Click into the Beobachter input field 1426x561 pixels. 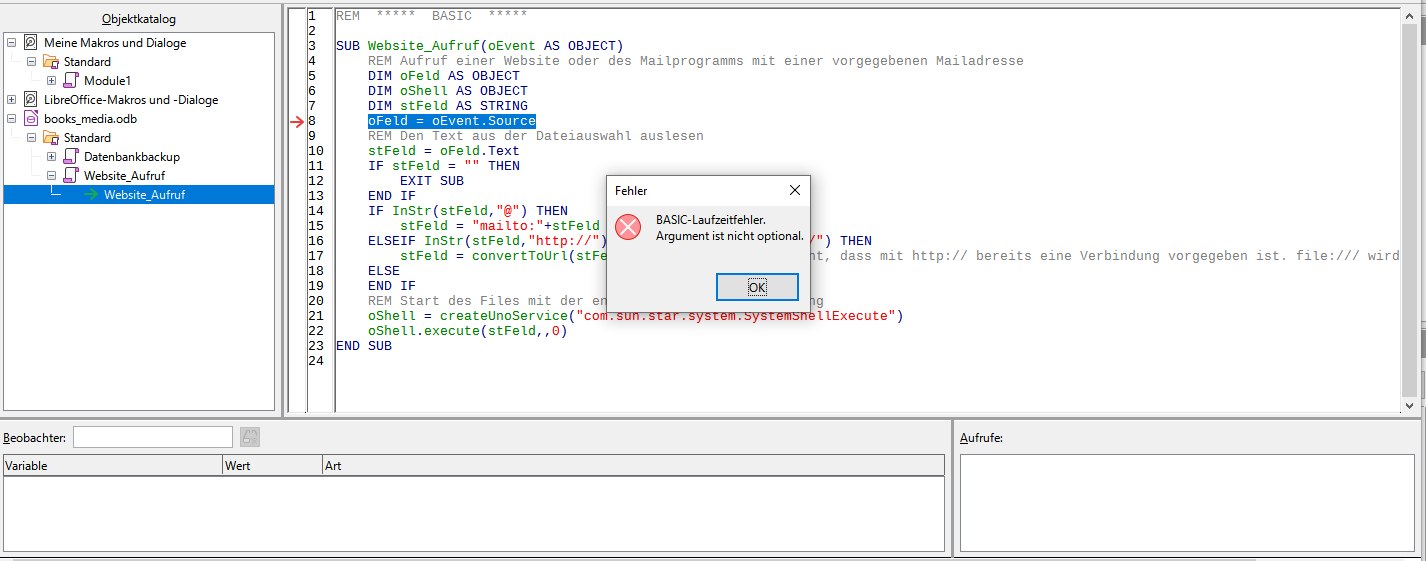coord(153,437)
